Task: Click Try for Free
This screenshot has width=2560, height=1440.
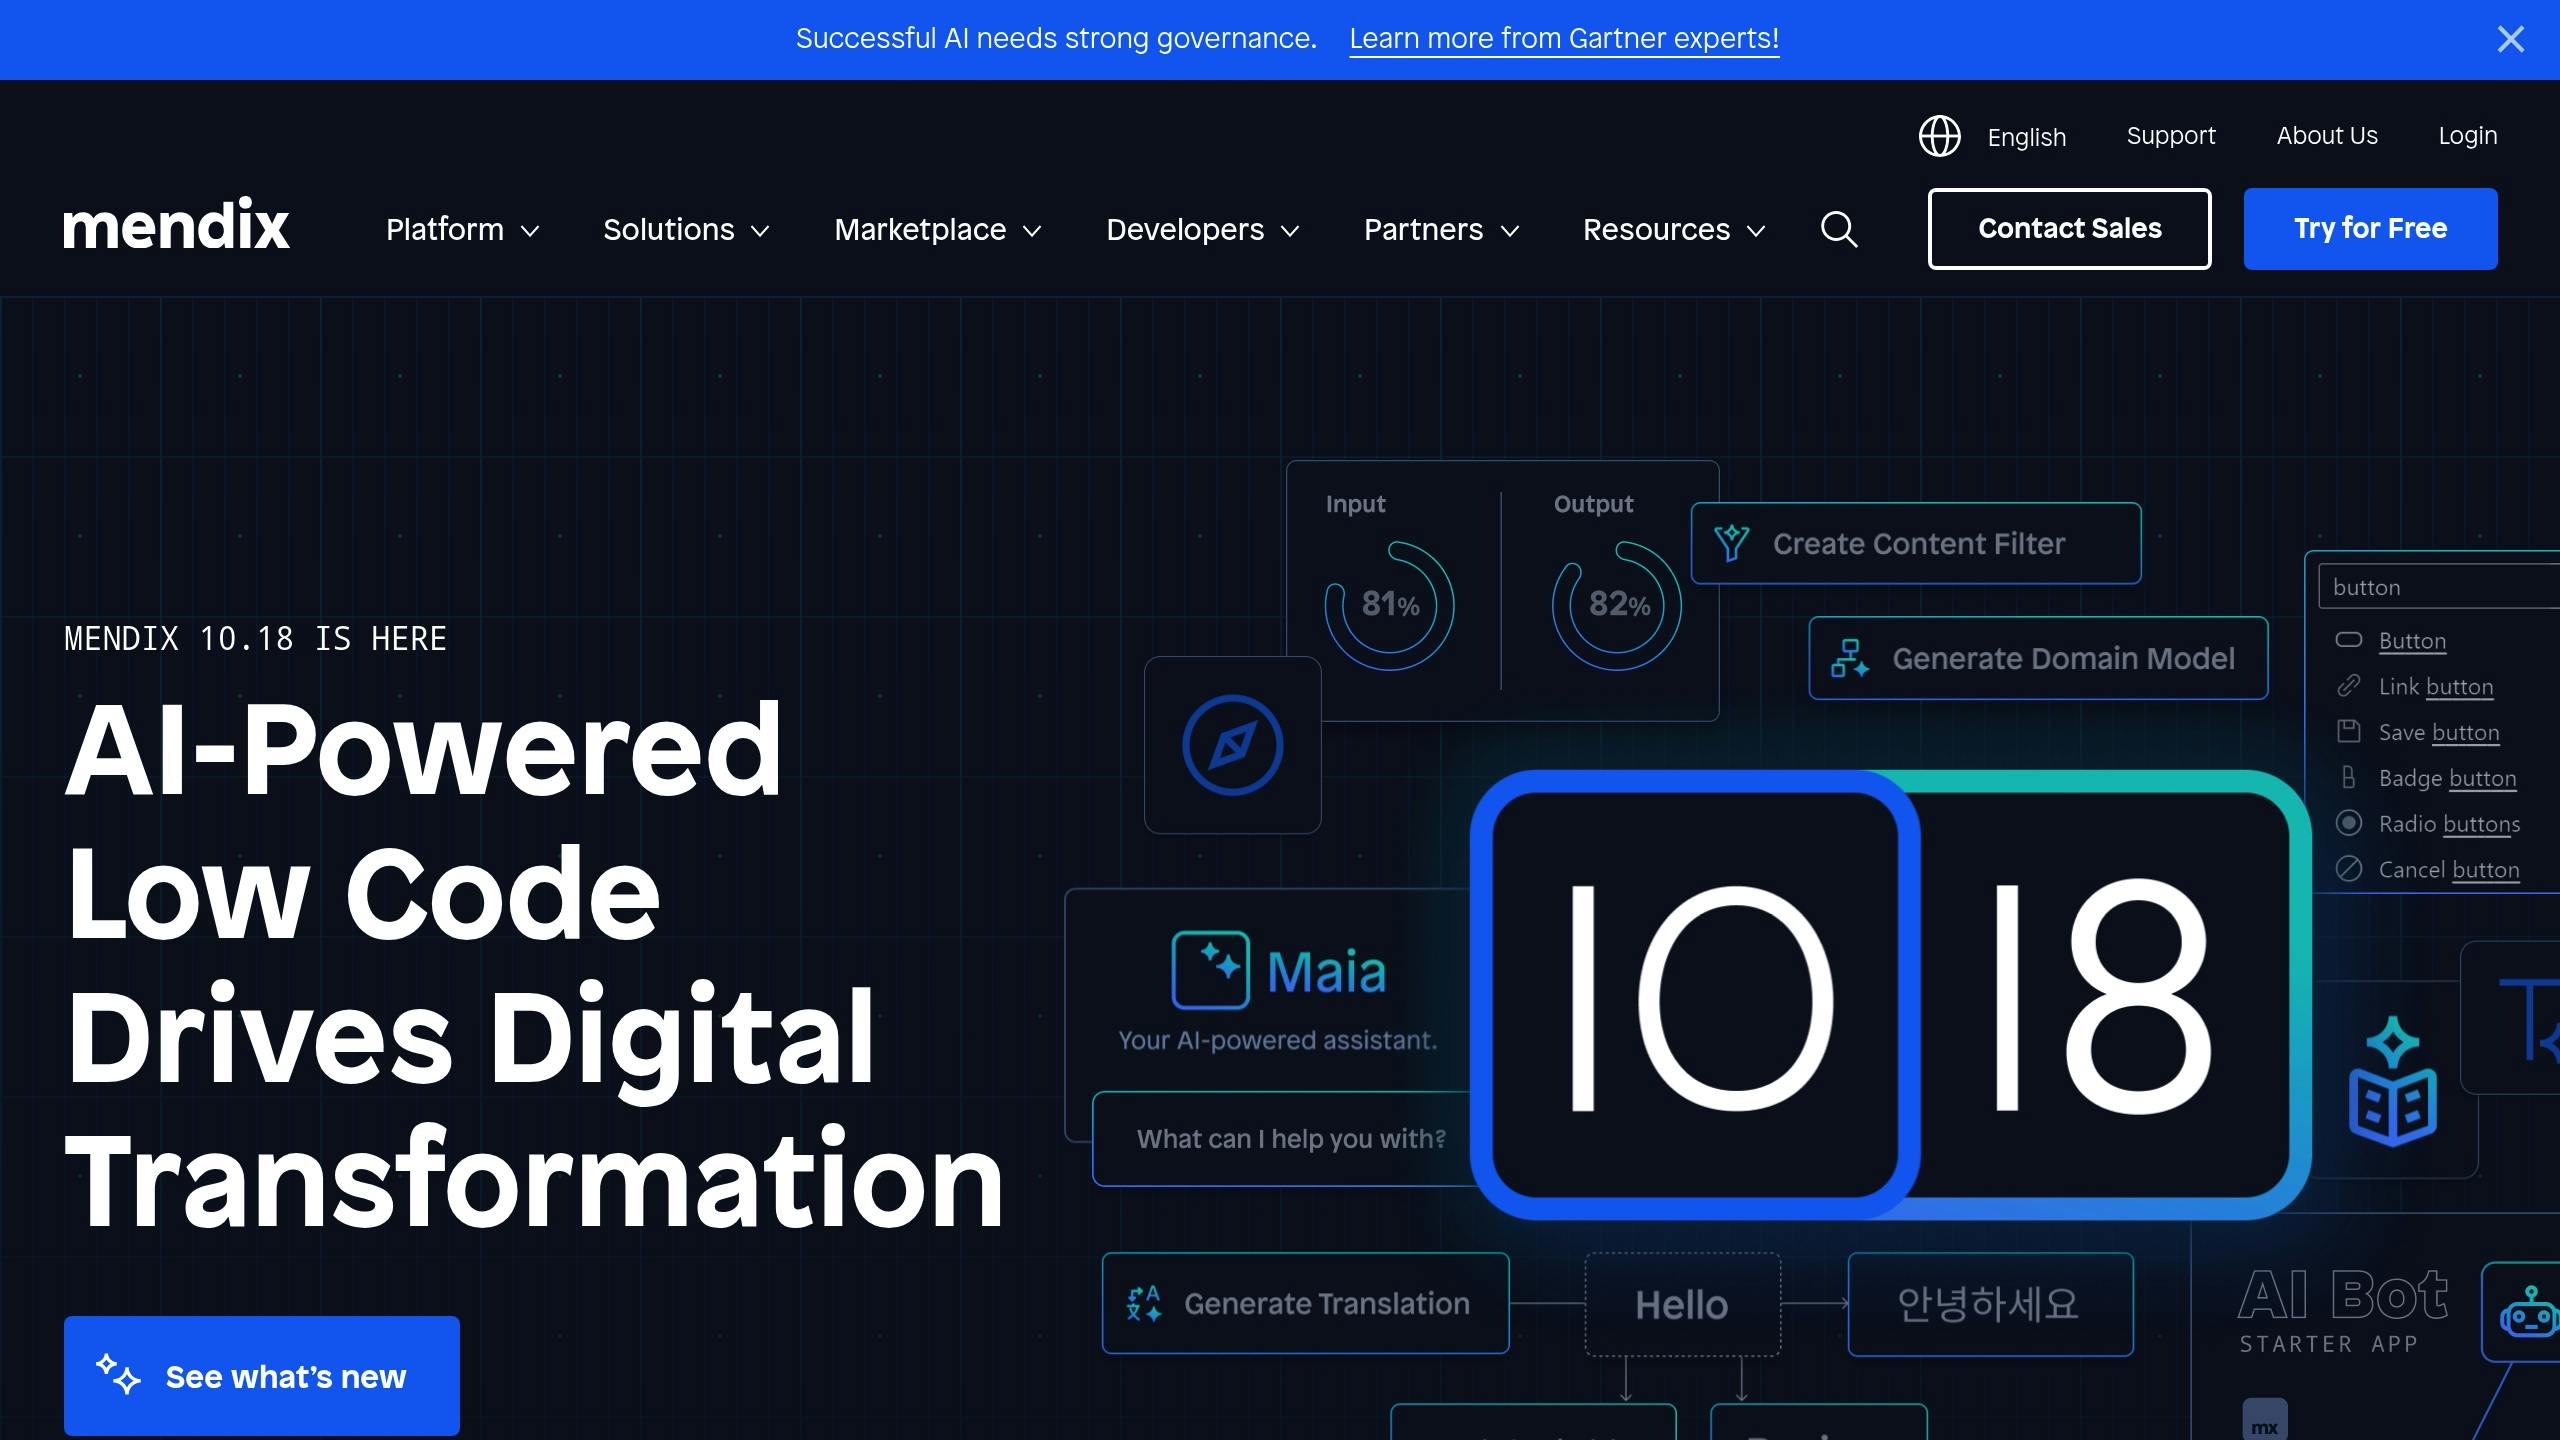Action: 2370,229
